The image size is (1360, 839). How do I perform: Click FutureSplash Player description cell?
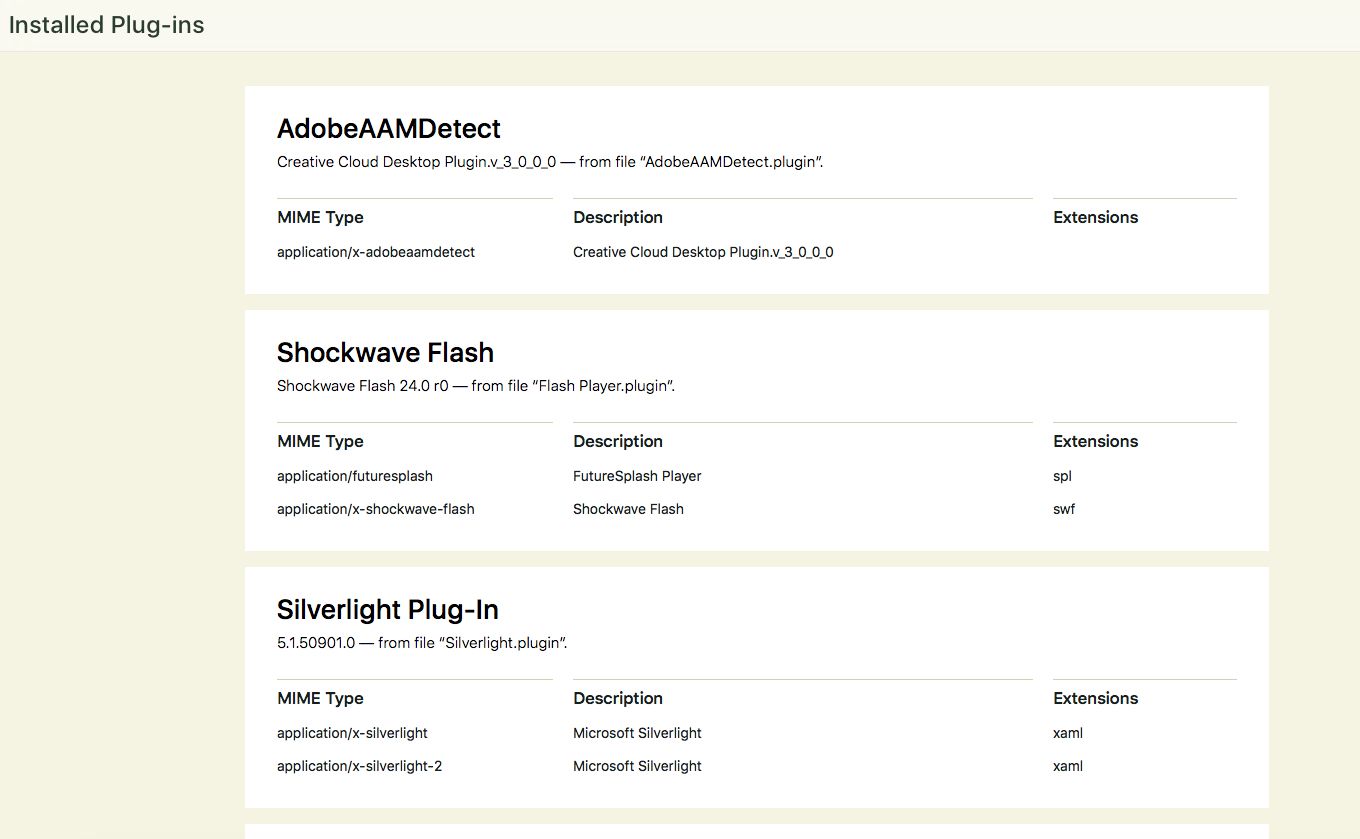pos(637,476)
